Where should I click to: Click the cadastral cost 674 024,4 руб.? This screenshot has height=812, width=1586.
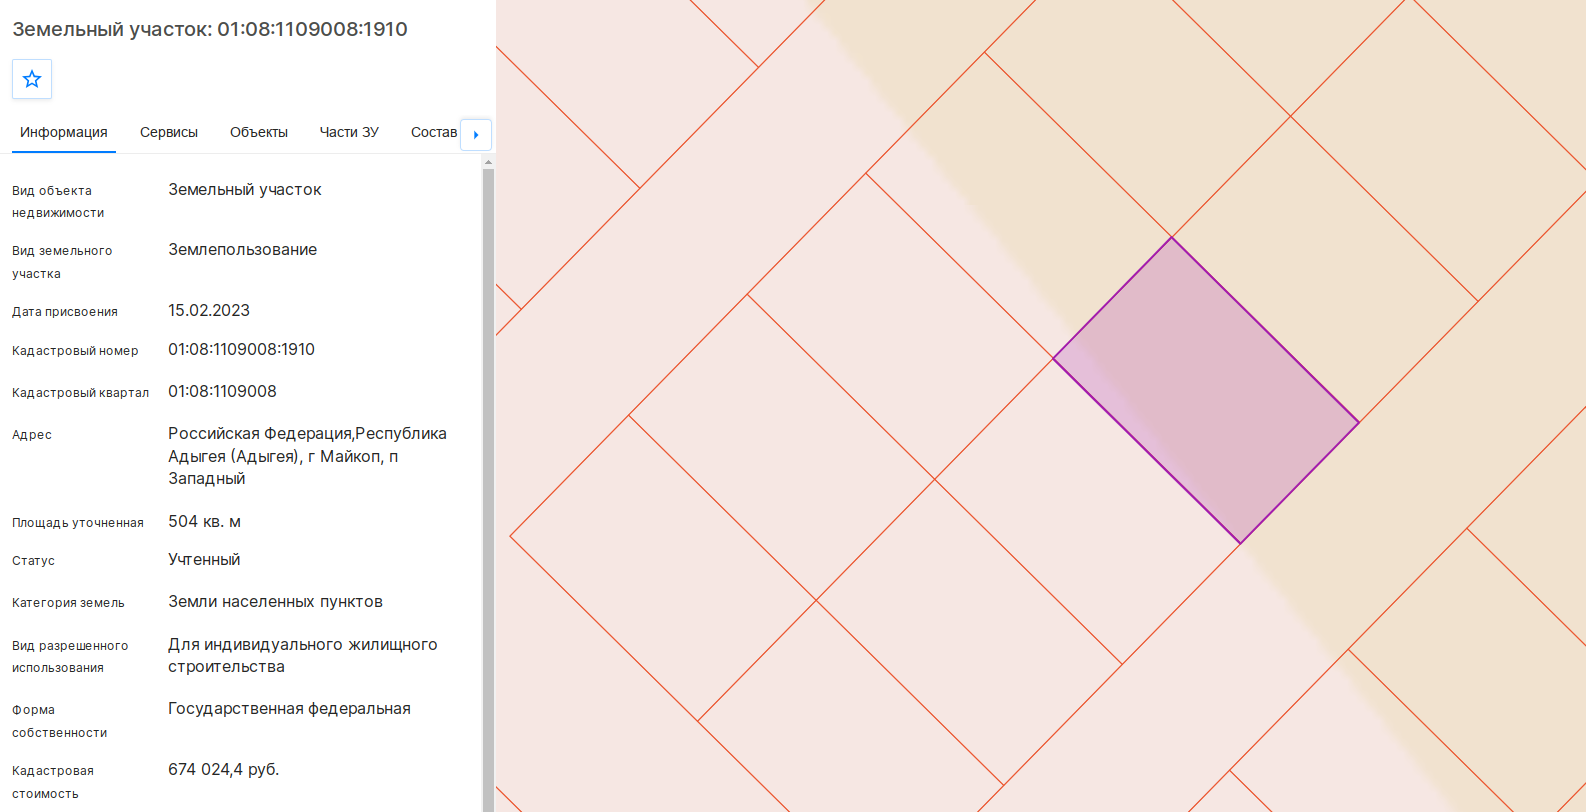point(223,770)
